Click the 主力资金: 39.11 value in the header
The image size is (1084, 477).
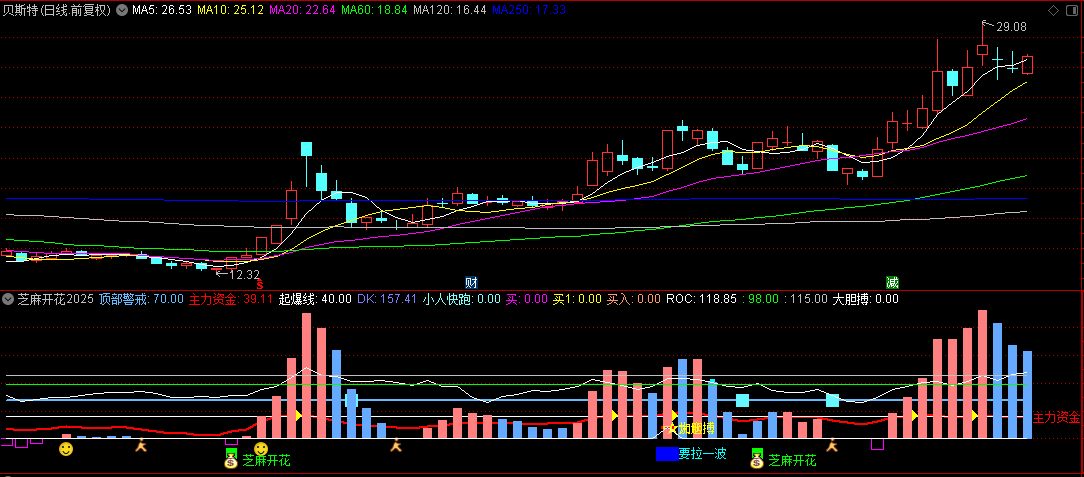click(x=231, y=299)
